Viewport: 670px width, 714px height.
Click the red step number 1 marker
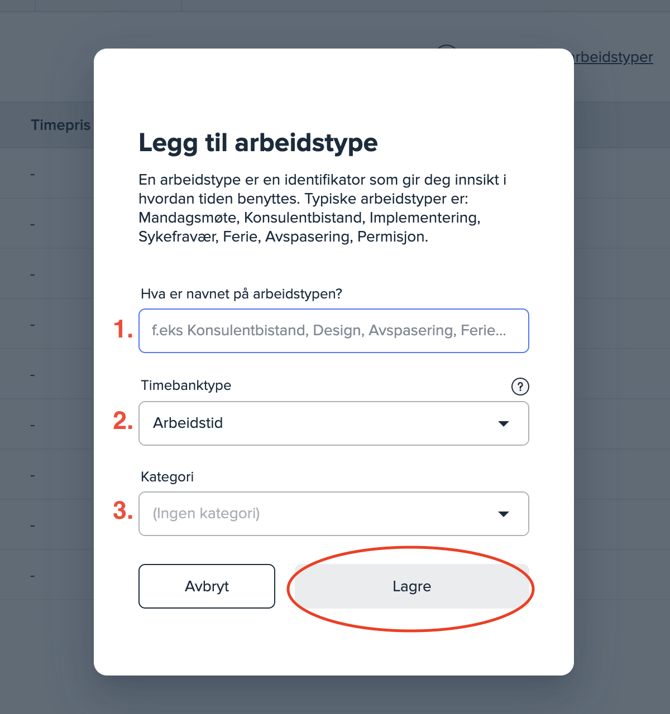click(123, 330)
